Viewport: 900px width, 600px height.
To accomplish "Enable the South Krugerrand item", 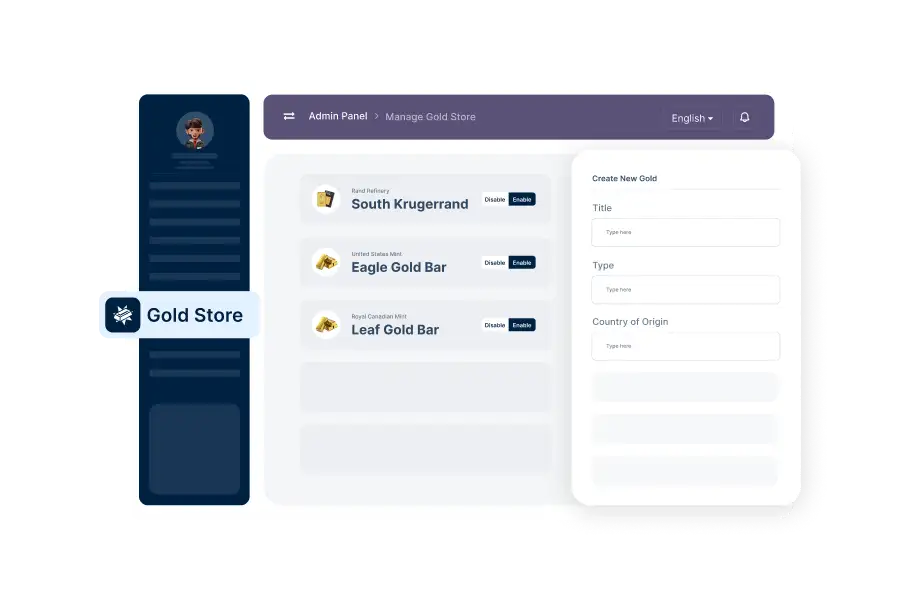I will (x=522, y=199).
